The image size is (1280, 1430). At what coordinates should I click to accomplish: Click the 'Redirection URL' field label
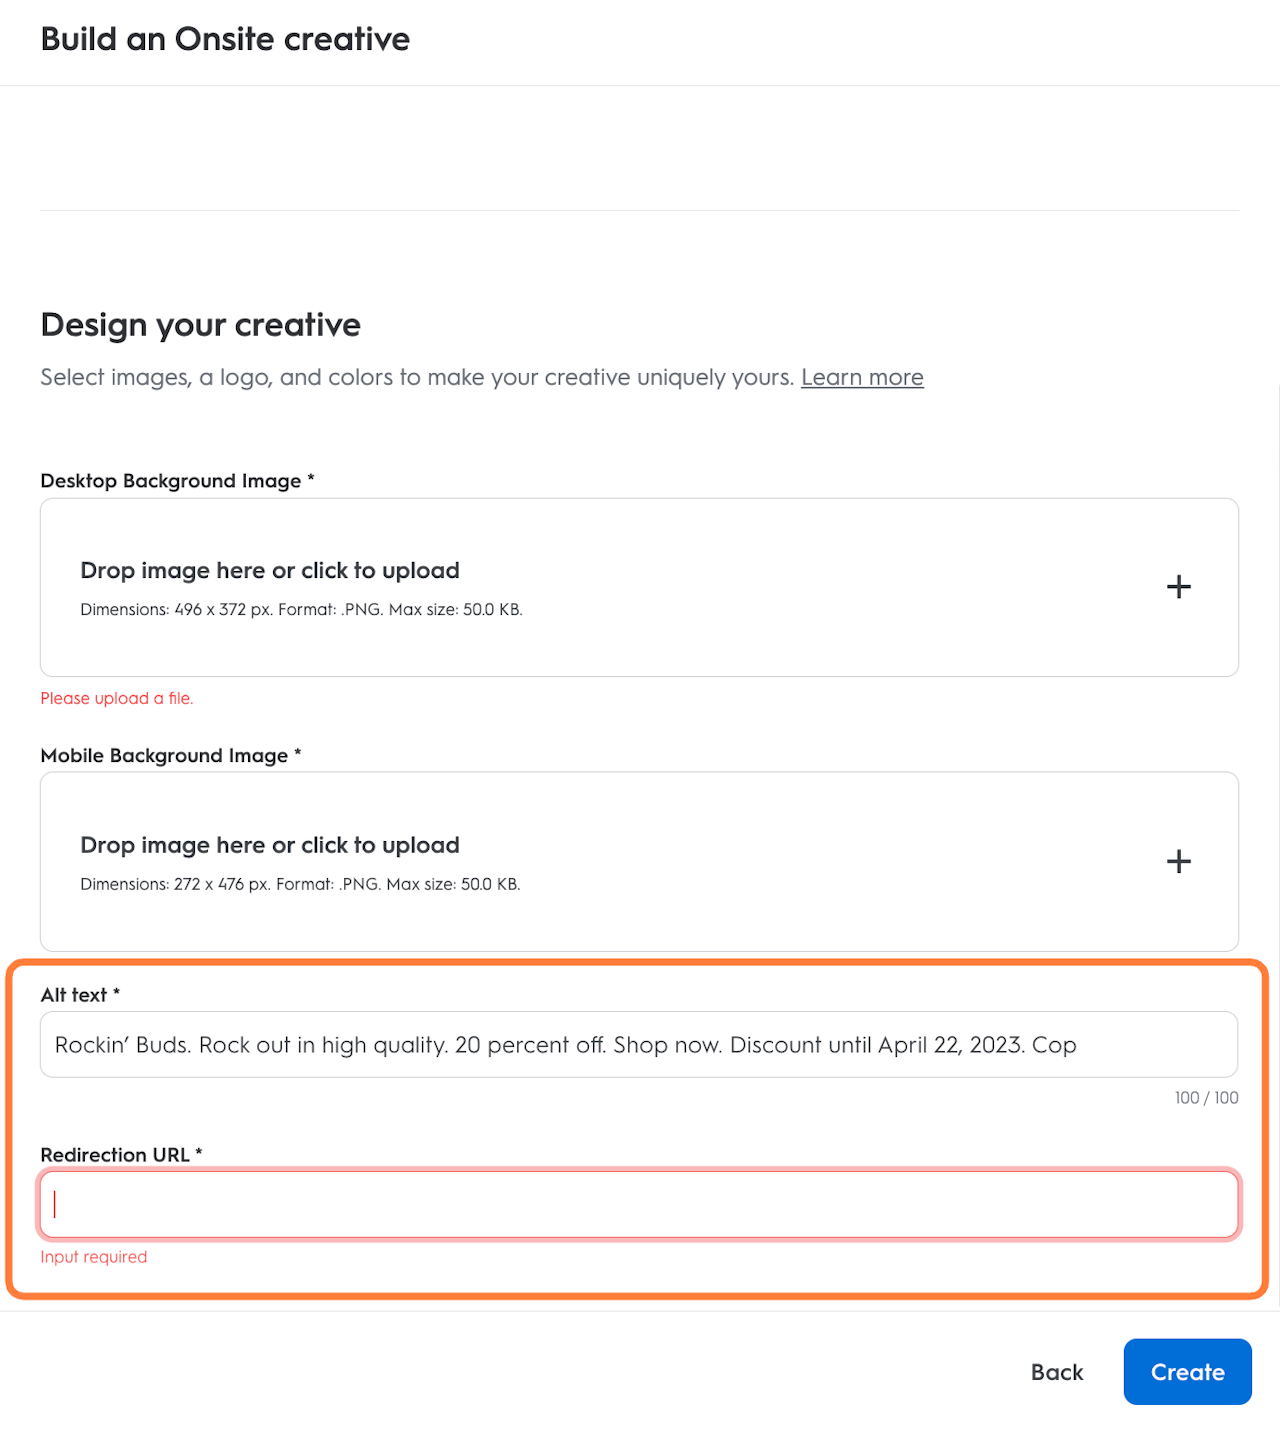tap(115, 1155)
